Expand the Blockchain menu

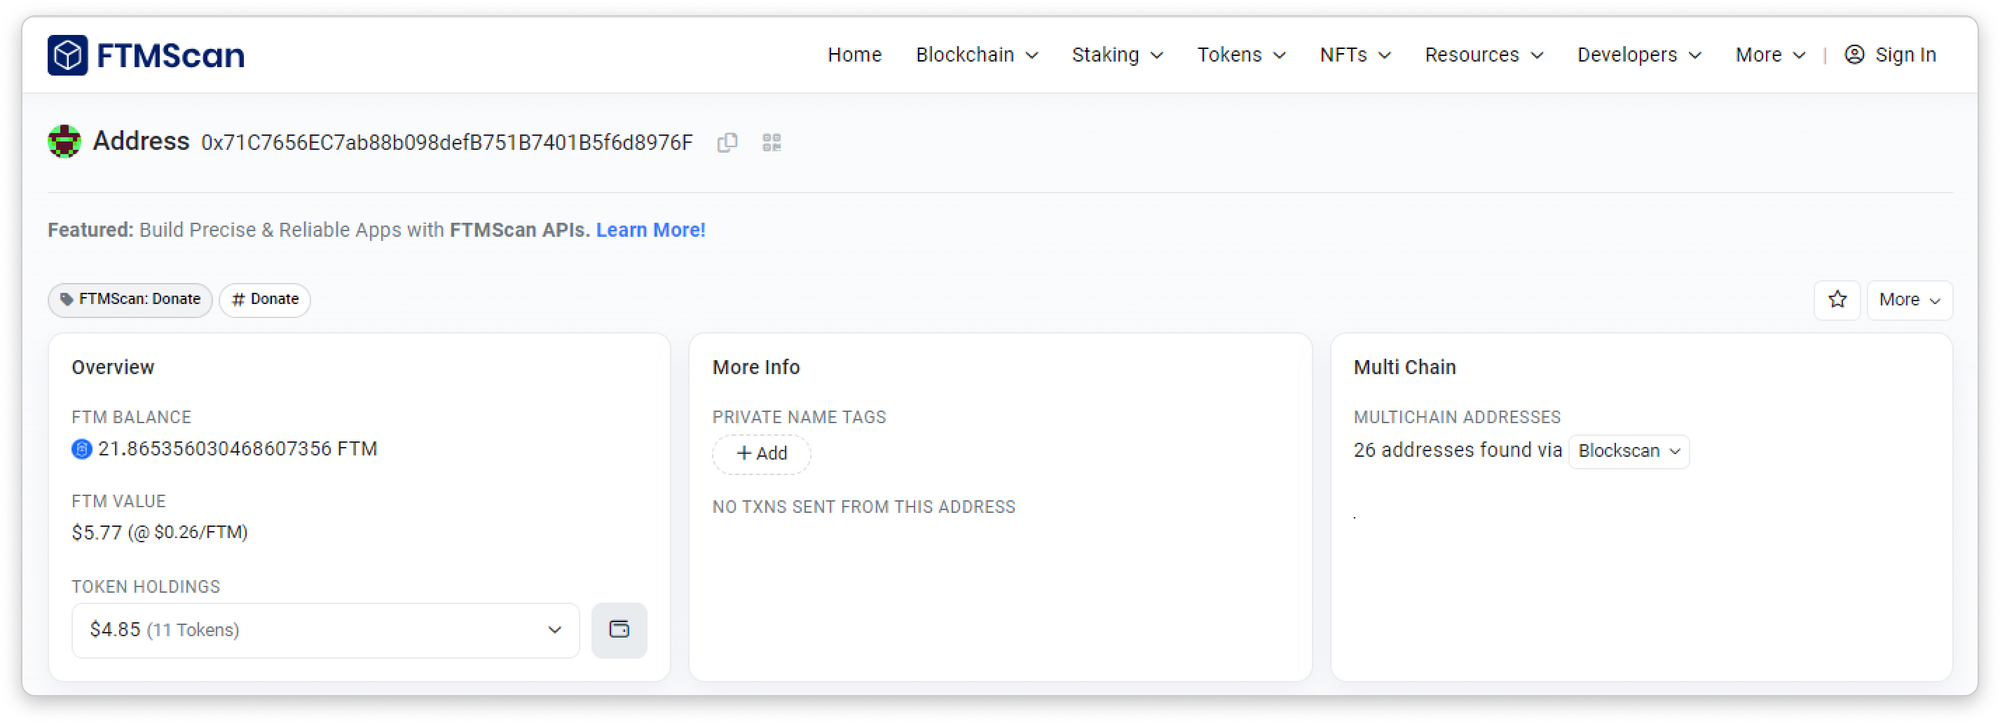977,55
